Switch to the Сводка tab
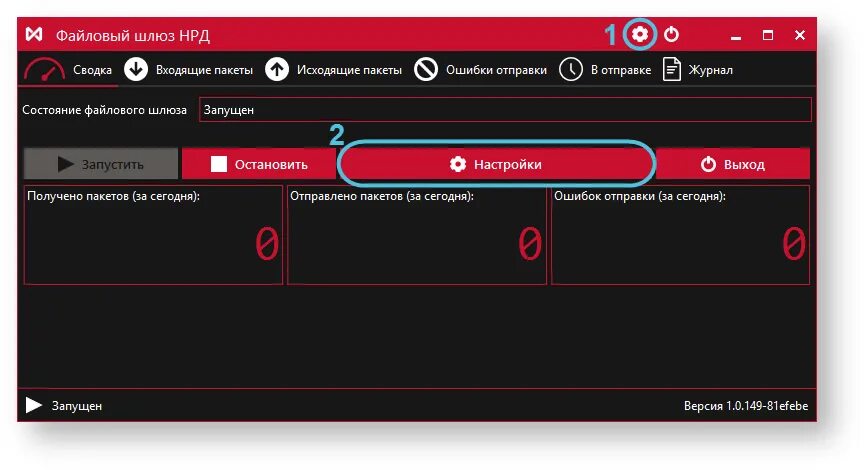The height and width of the screenshot is (470, 865). pos(68,70)
